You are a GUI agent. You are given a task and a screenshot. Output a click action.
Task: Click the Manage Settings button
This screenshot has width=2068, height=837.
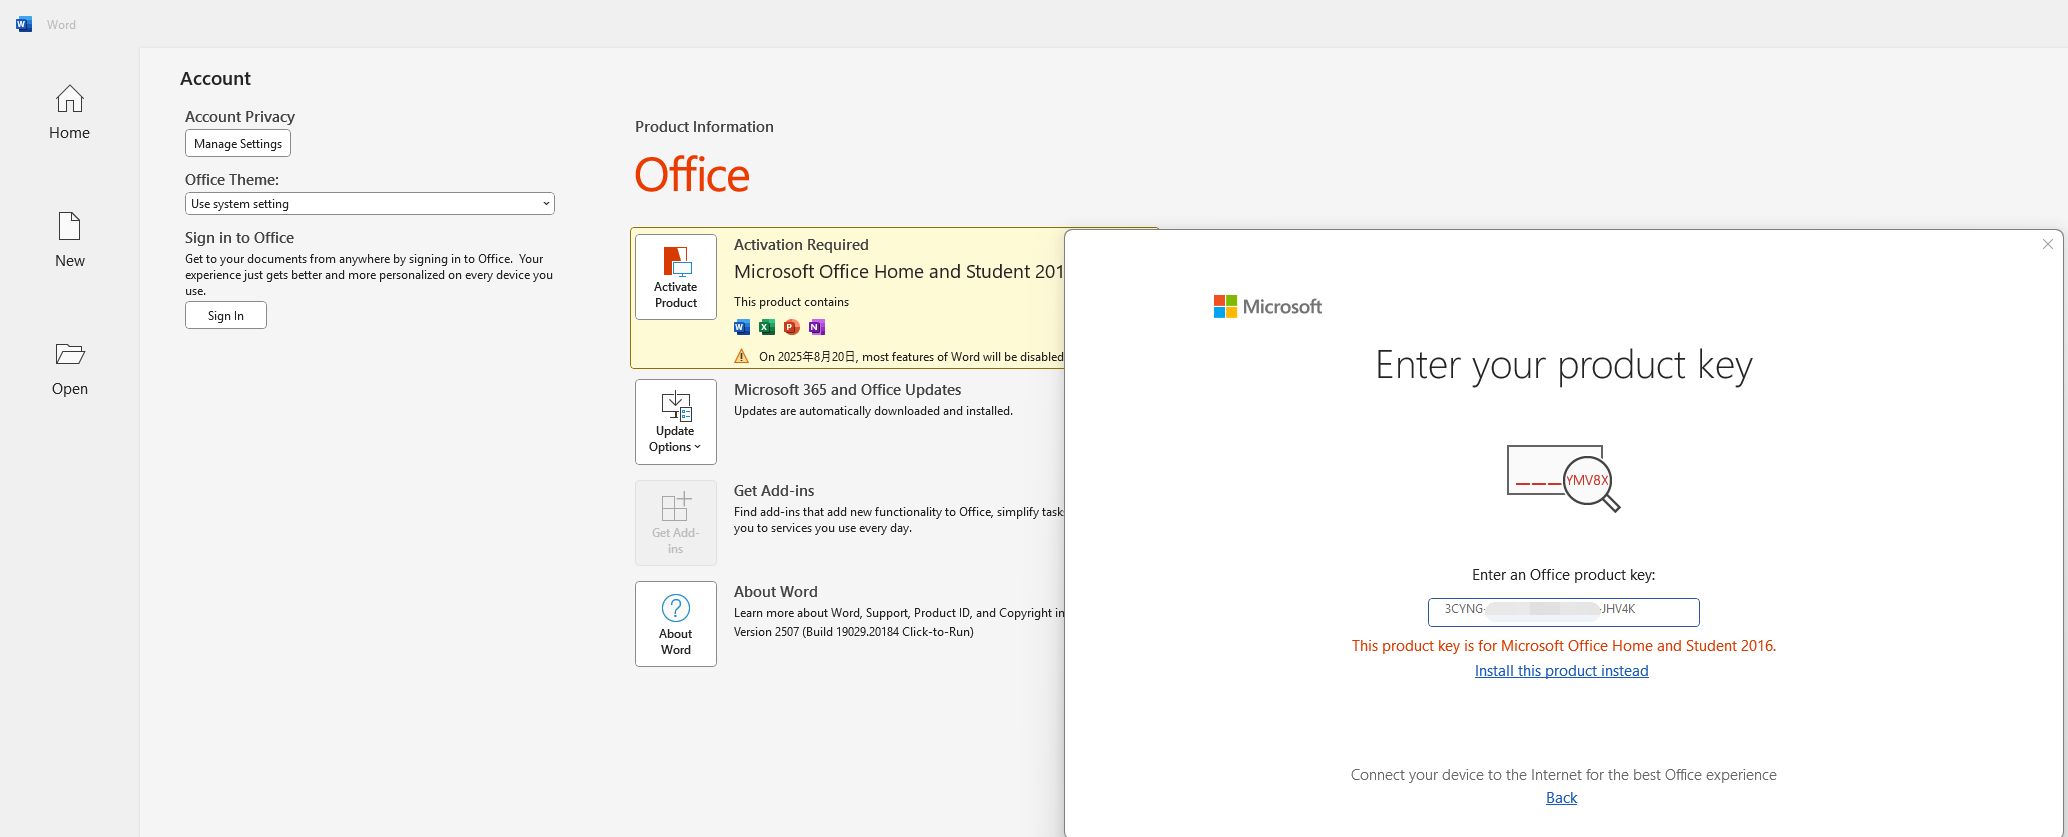click(x=238, y=144)
